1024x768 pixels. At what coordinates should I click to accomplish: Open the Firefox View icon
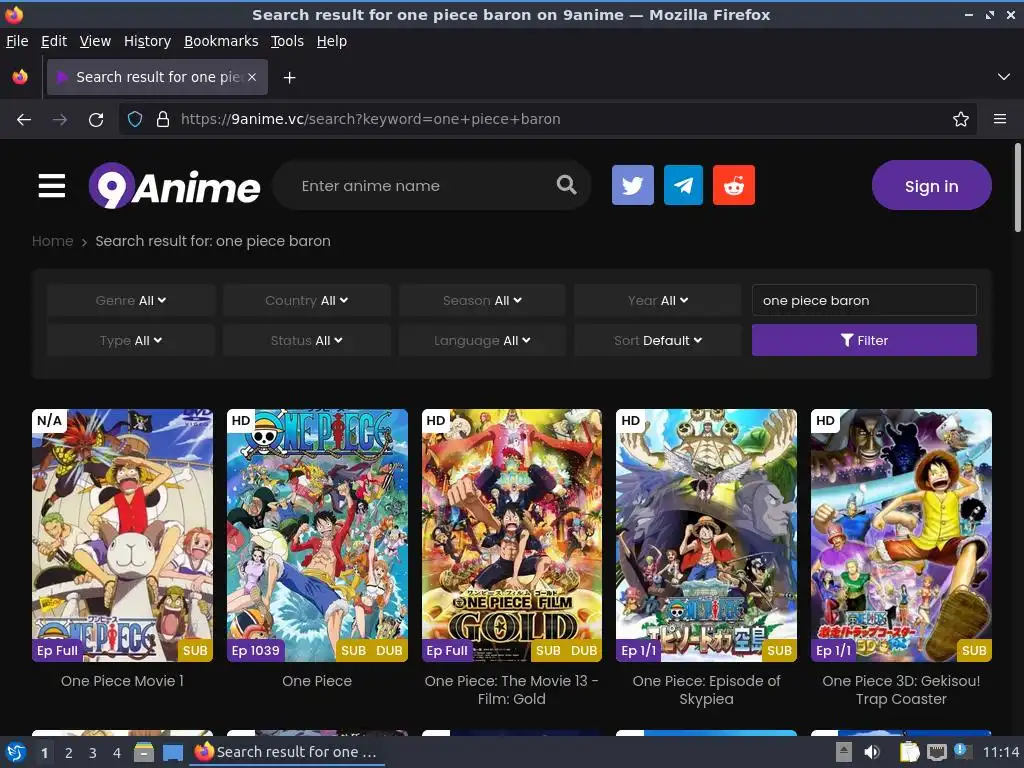(20, 77)
